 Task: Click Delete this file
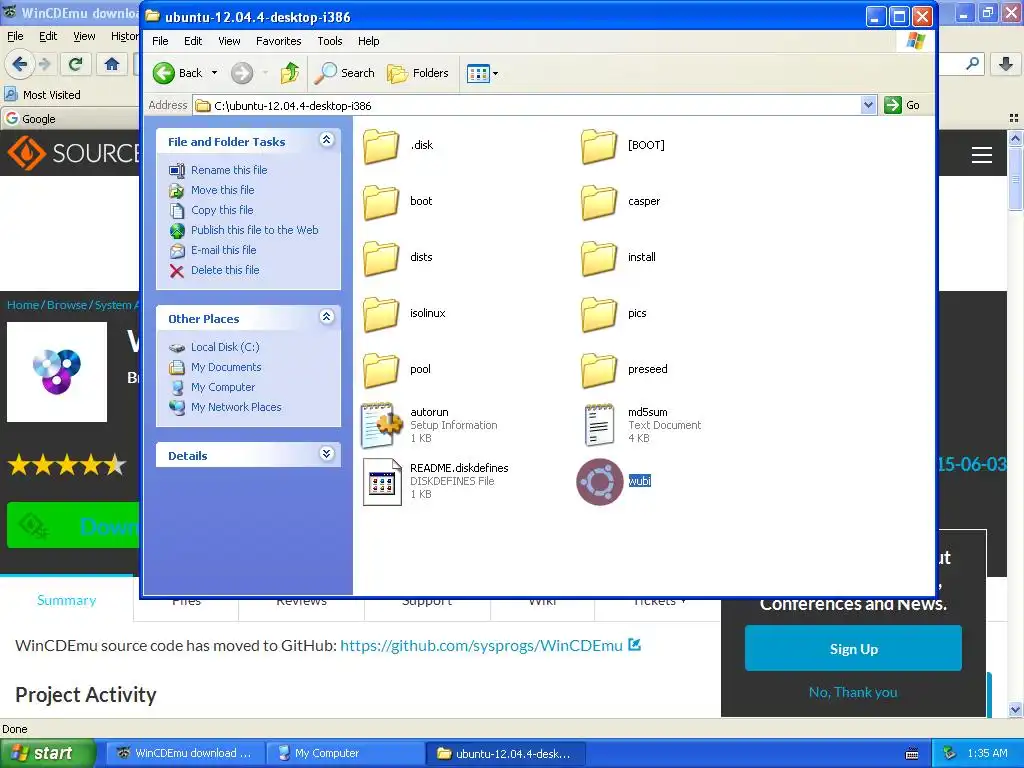(x=225, y=270)
